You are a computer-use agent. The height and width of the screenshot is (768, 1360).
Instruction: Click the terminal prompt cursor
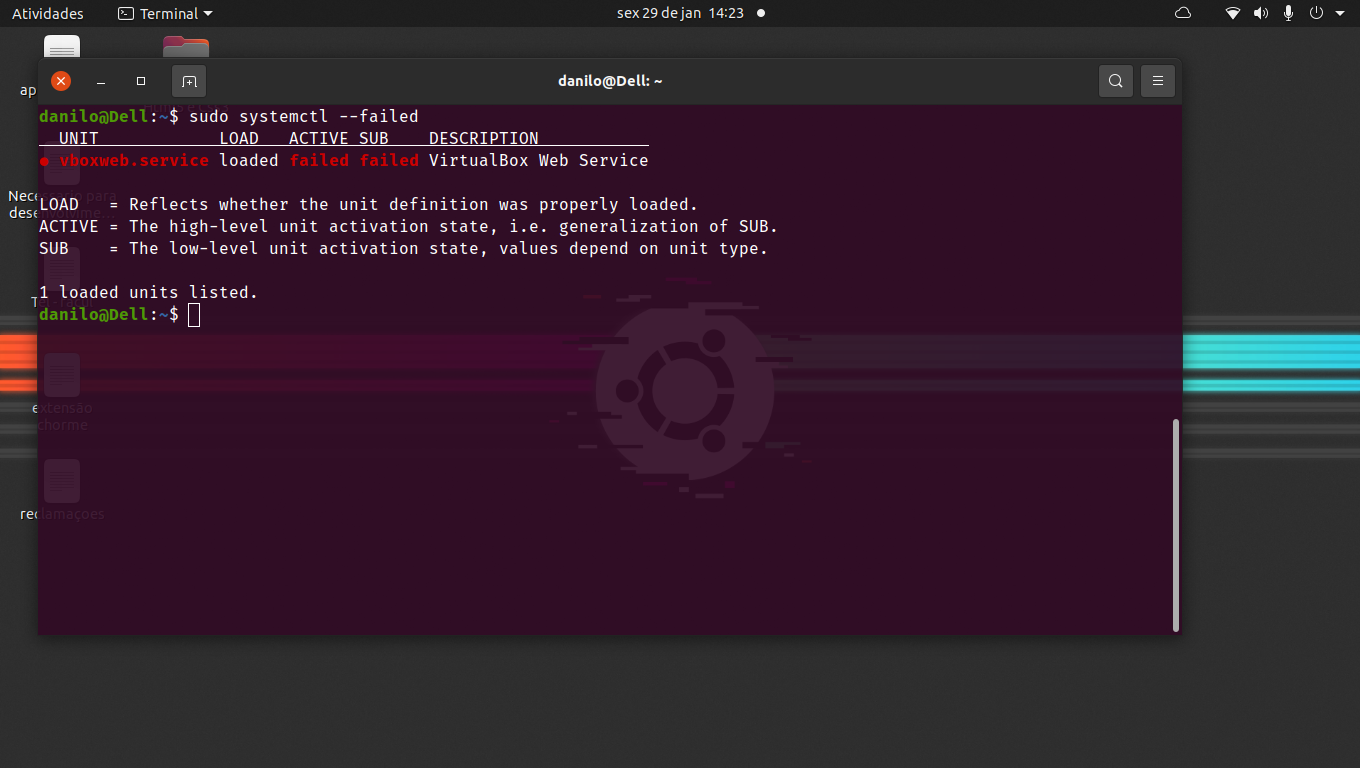point(194,315)
